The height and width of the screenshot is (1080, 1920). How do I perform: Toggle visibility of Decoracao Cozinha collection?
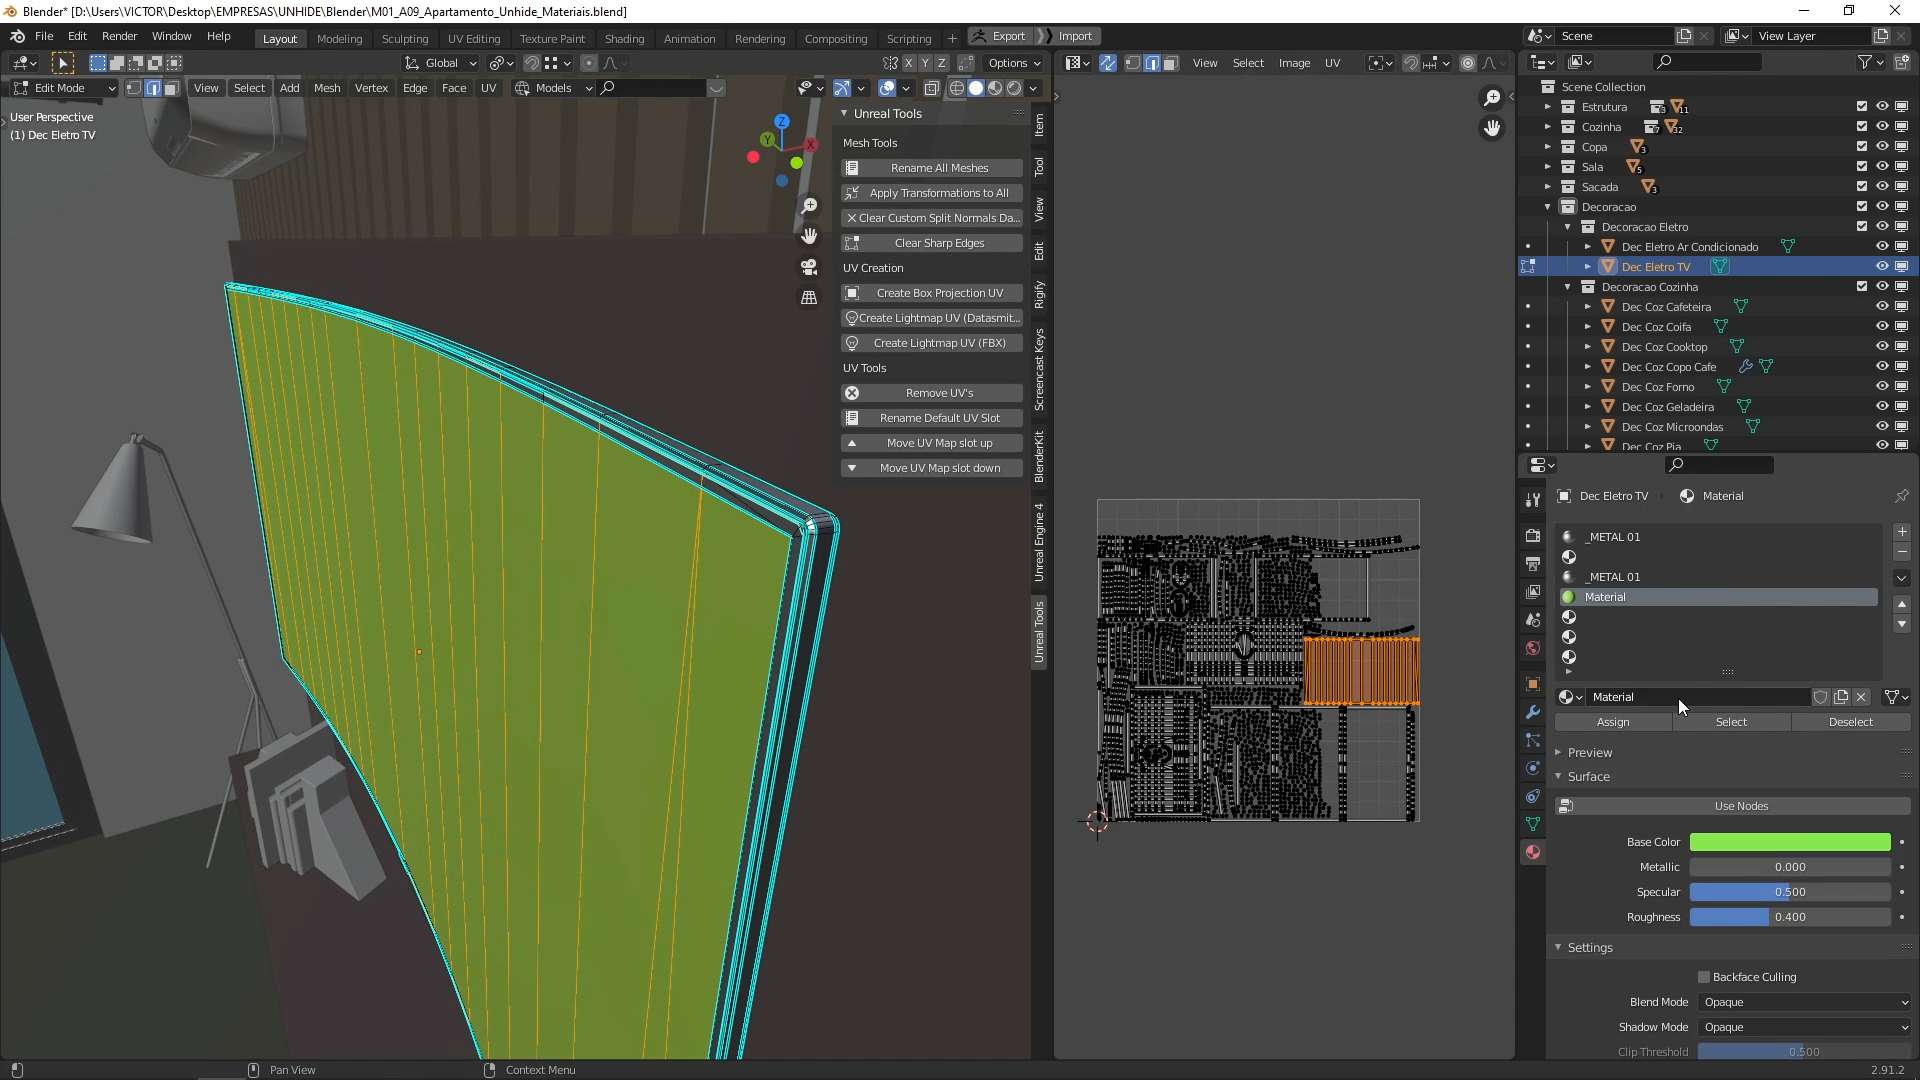[1882, 286]
